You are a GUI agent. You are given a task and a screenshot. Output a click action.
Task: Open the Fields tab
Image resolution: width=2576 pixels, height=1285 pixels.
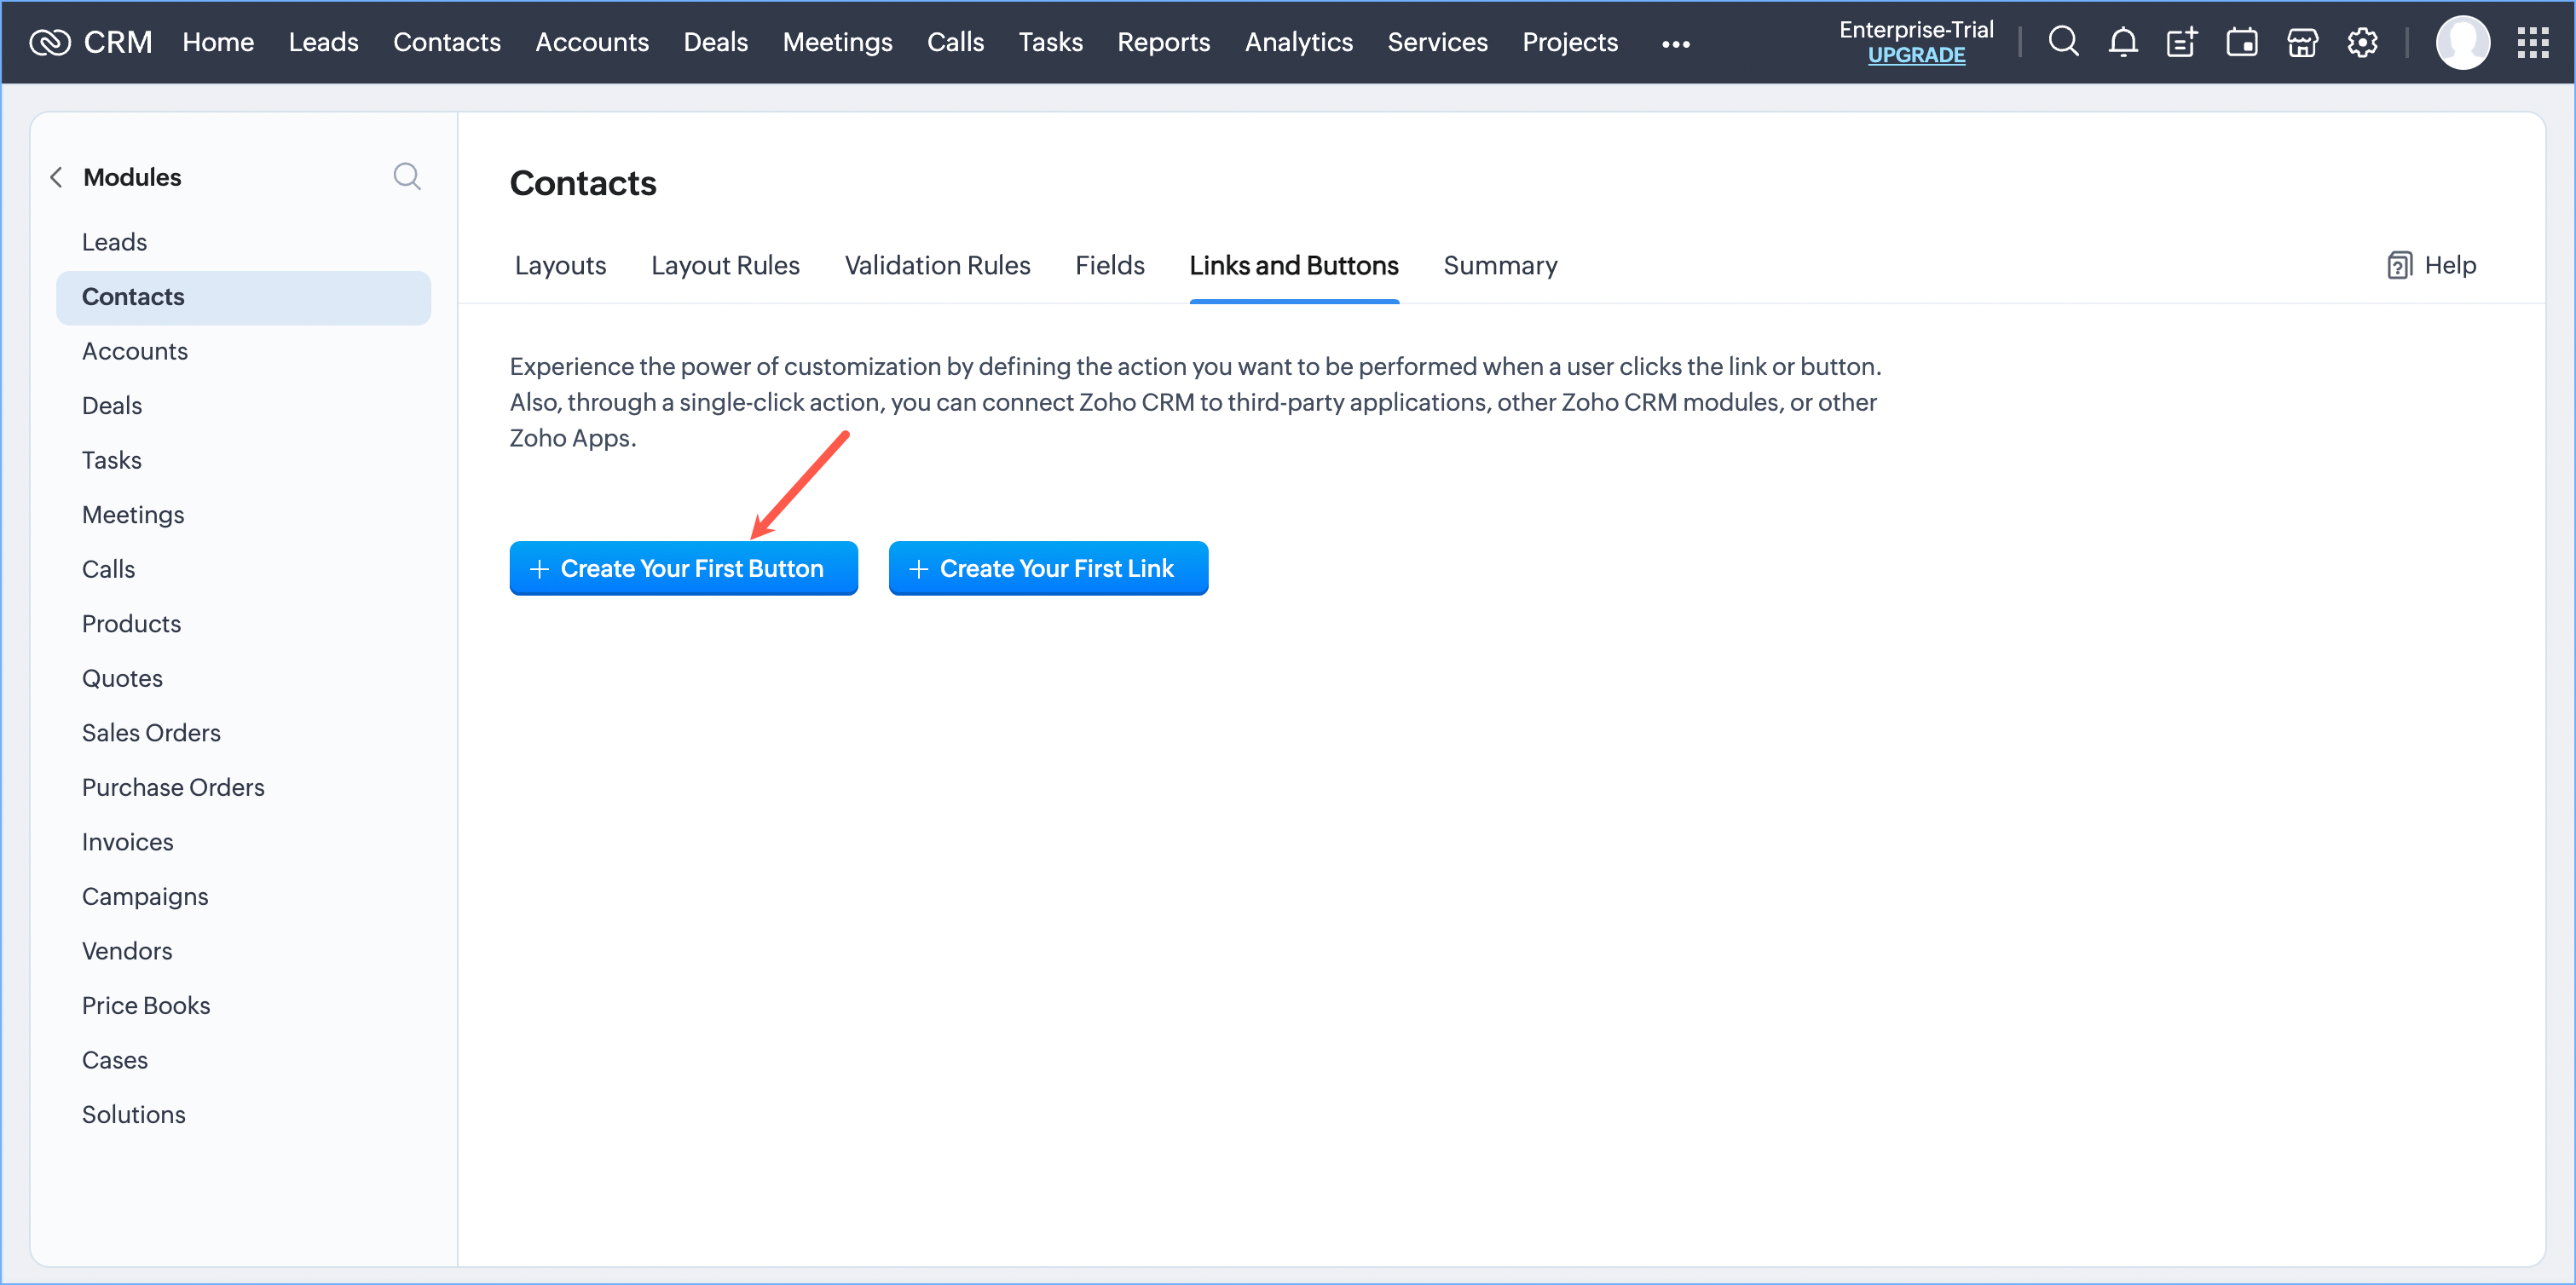pyautogui.click(x=1109, y=265)
